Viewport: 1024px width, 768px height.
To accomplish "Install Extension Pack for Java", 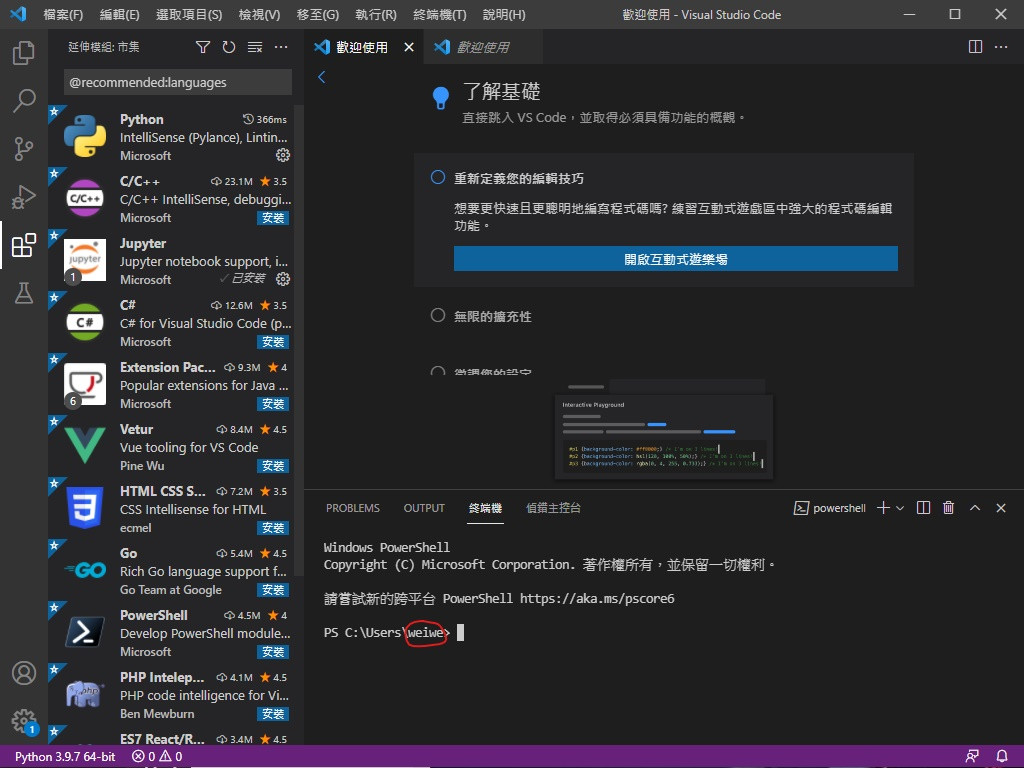I will 273,404.
